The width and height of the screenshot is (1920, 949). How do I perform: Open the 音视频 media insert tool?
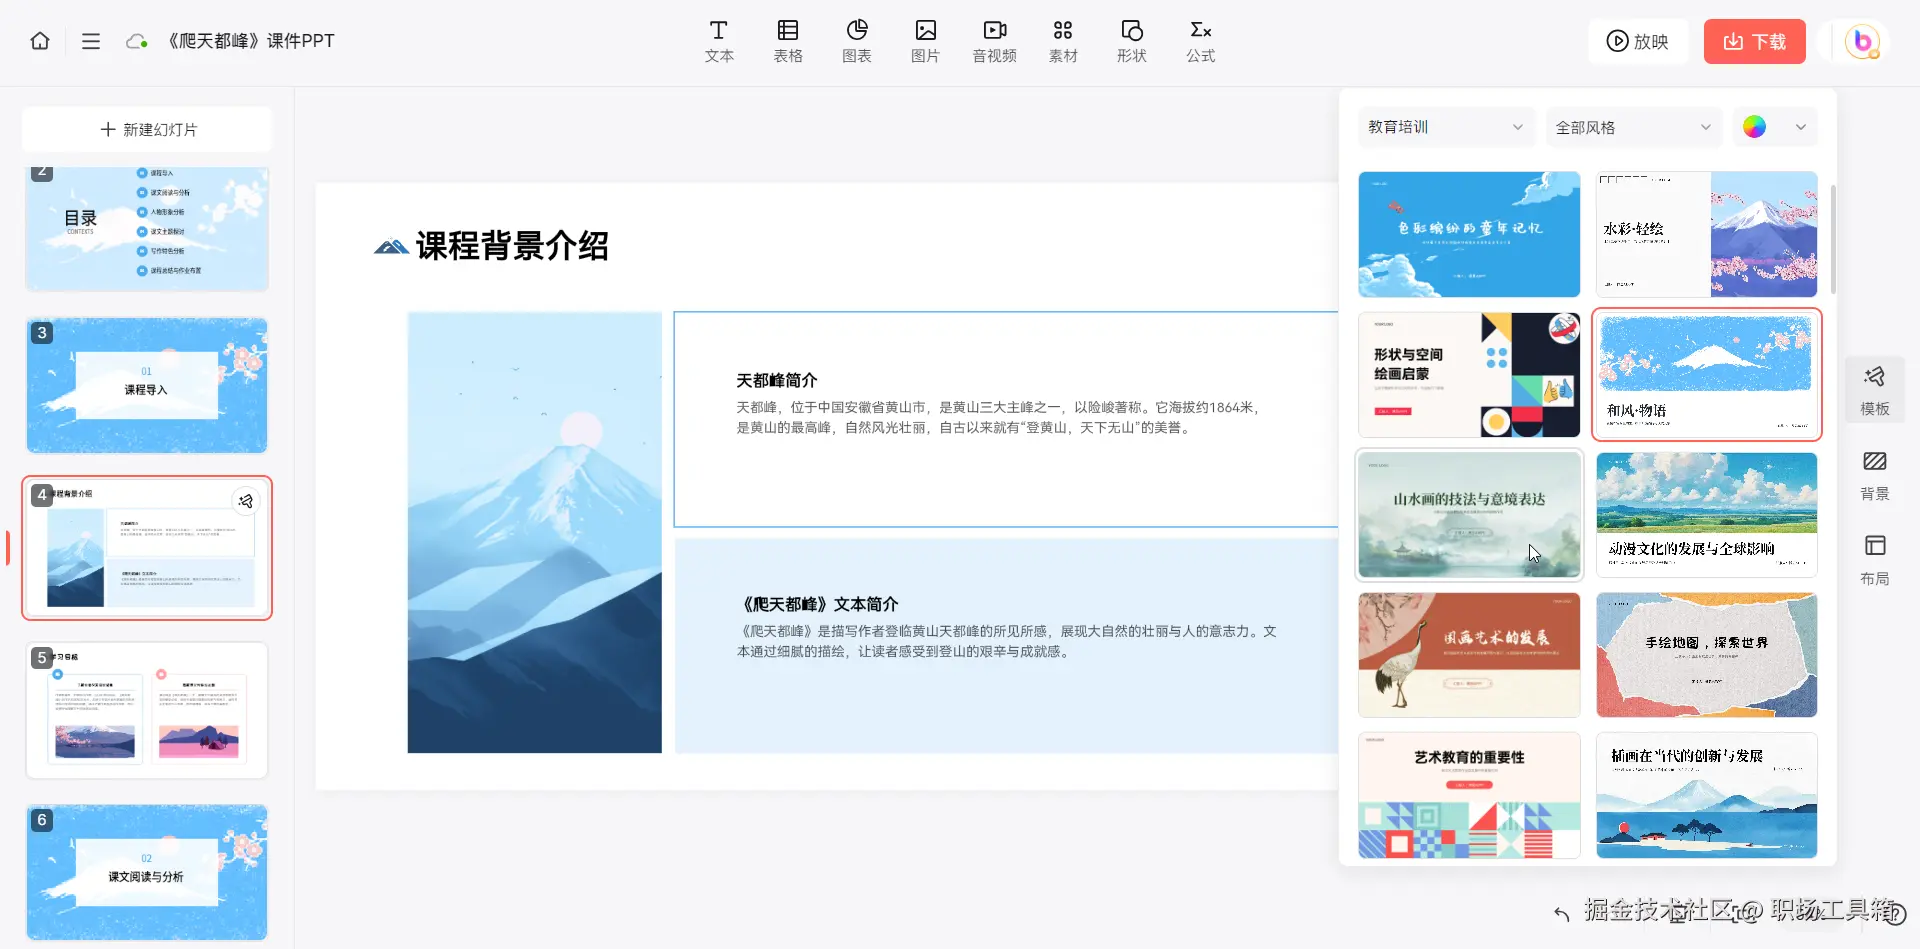tap(993, 41)
